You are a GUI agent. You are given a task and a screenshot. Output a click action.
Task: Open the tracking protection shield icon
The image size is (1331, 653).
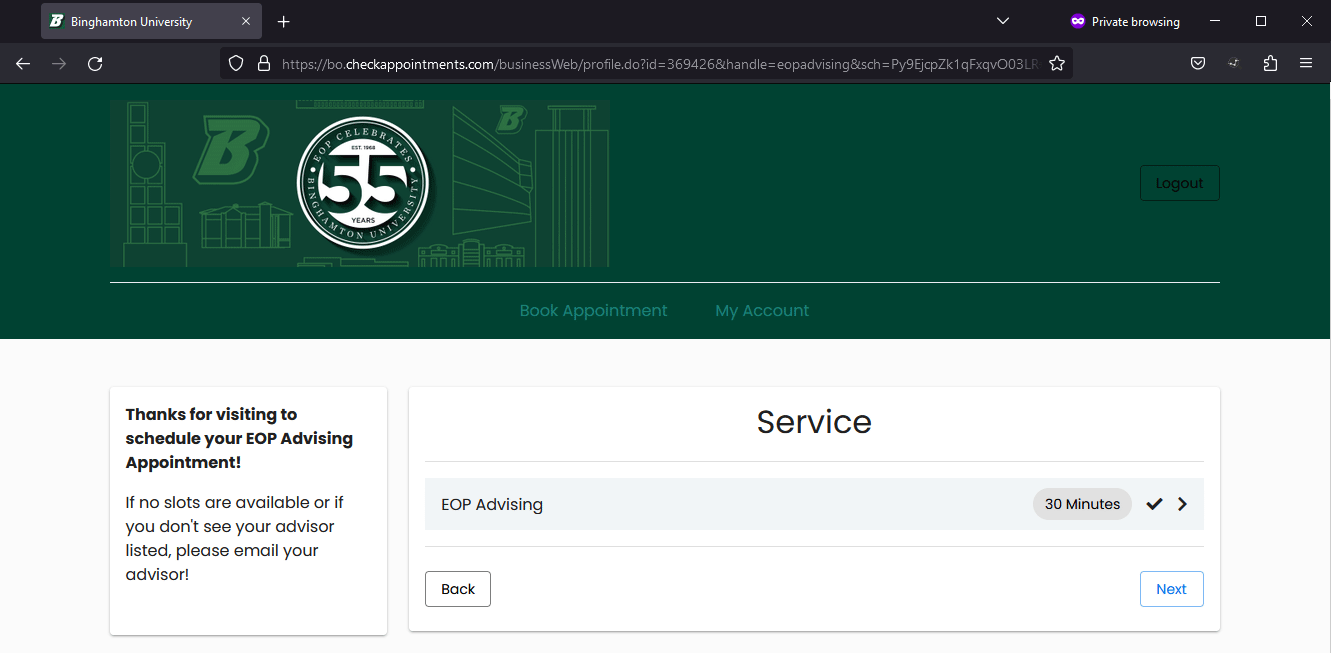[236, 64]
